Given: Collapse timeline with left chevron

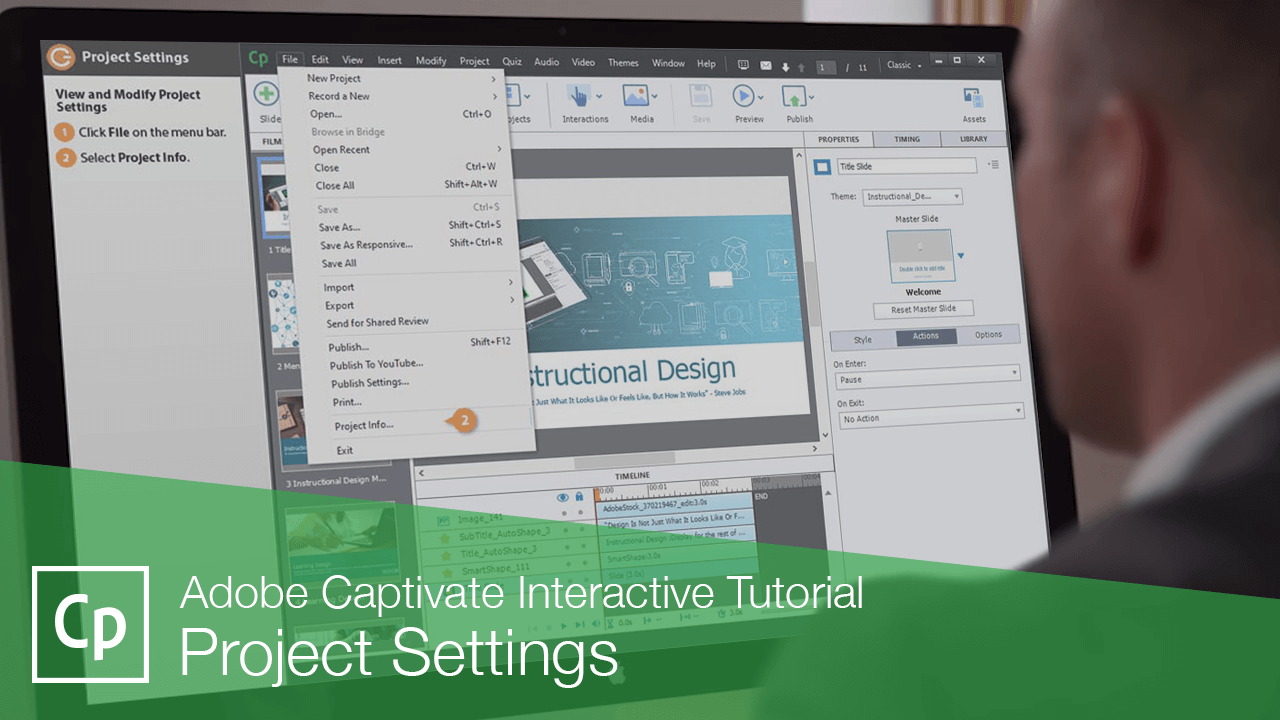Looking at the screenshot, I should [x=422, y=474].
